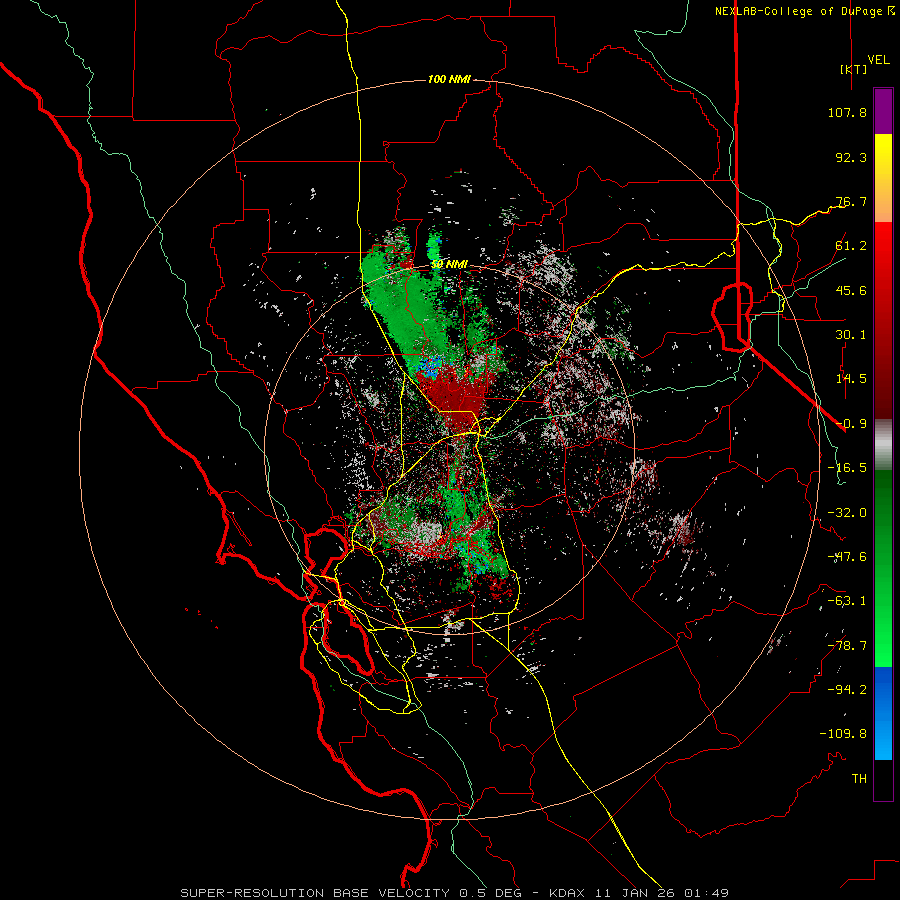Pick the black TH segment of the color bar
900x900 pixels.
pos(883,780)
